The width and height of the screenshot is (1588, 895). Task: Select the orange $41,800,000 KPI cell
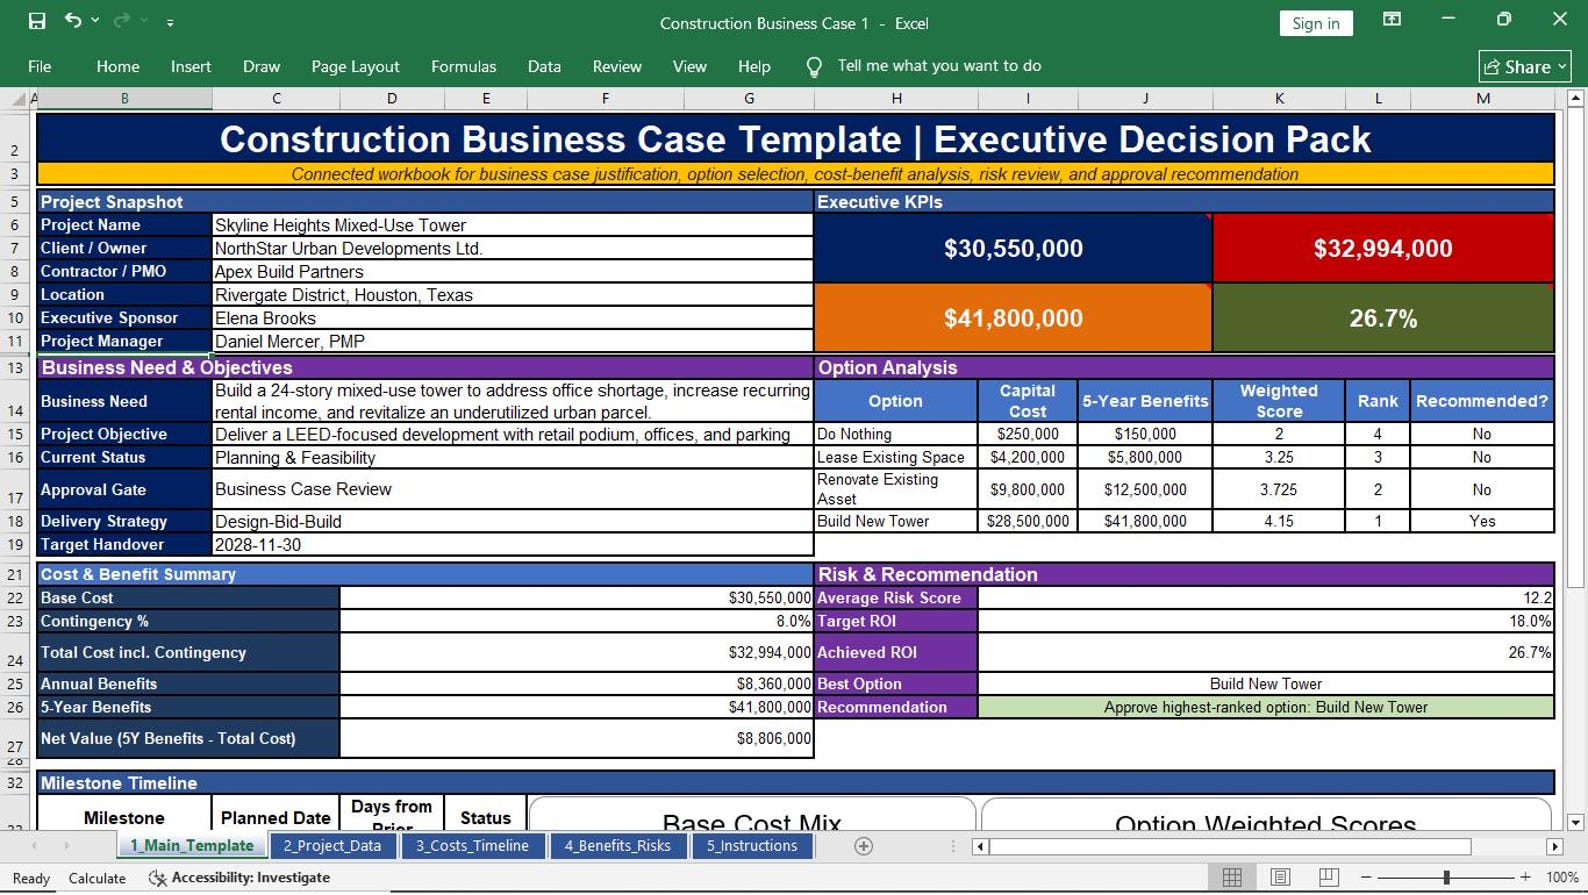1013,318
